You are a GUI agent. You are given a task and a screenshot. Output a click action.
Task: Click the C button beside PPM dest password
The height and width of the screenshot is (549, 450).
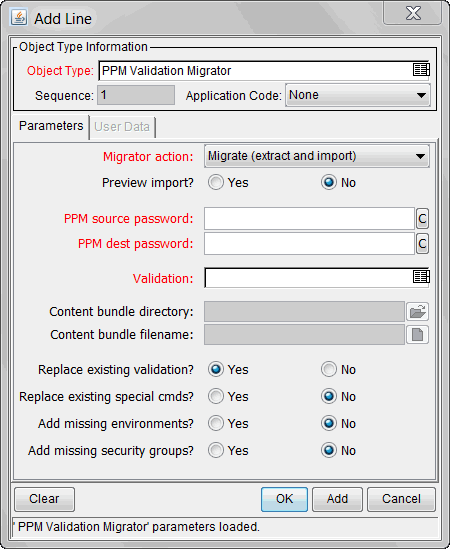(x=422, y=244)
